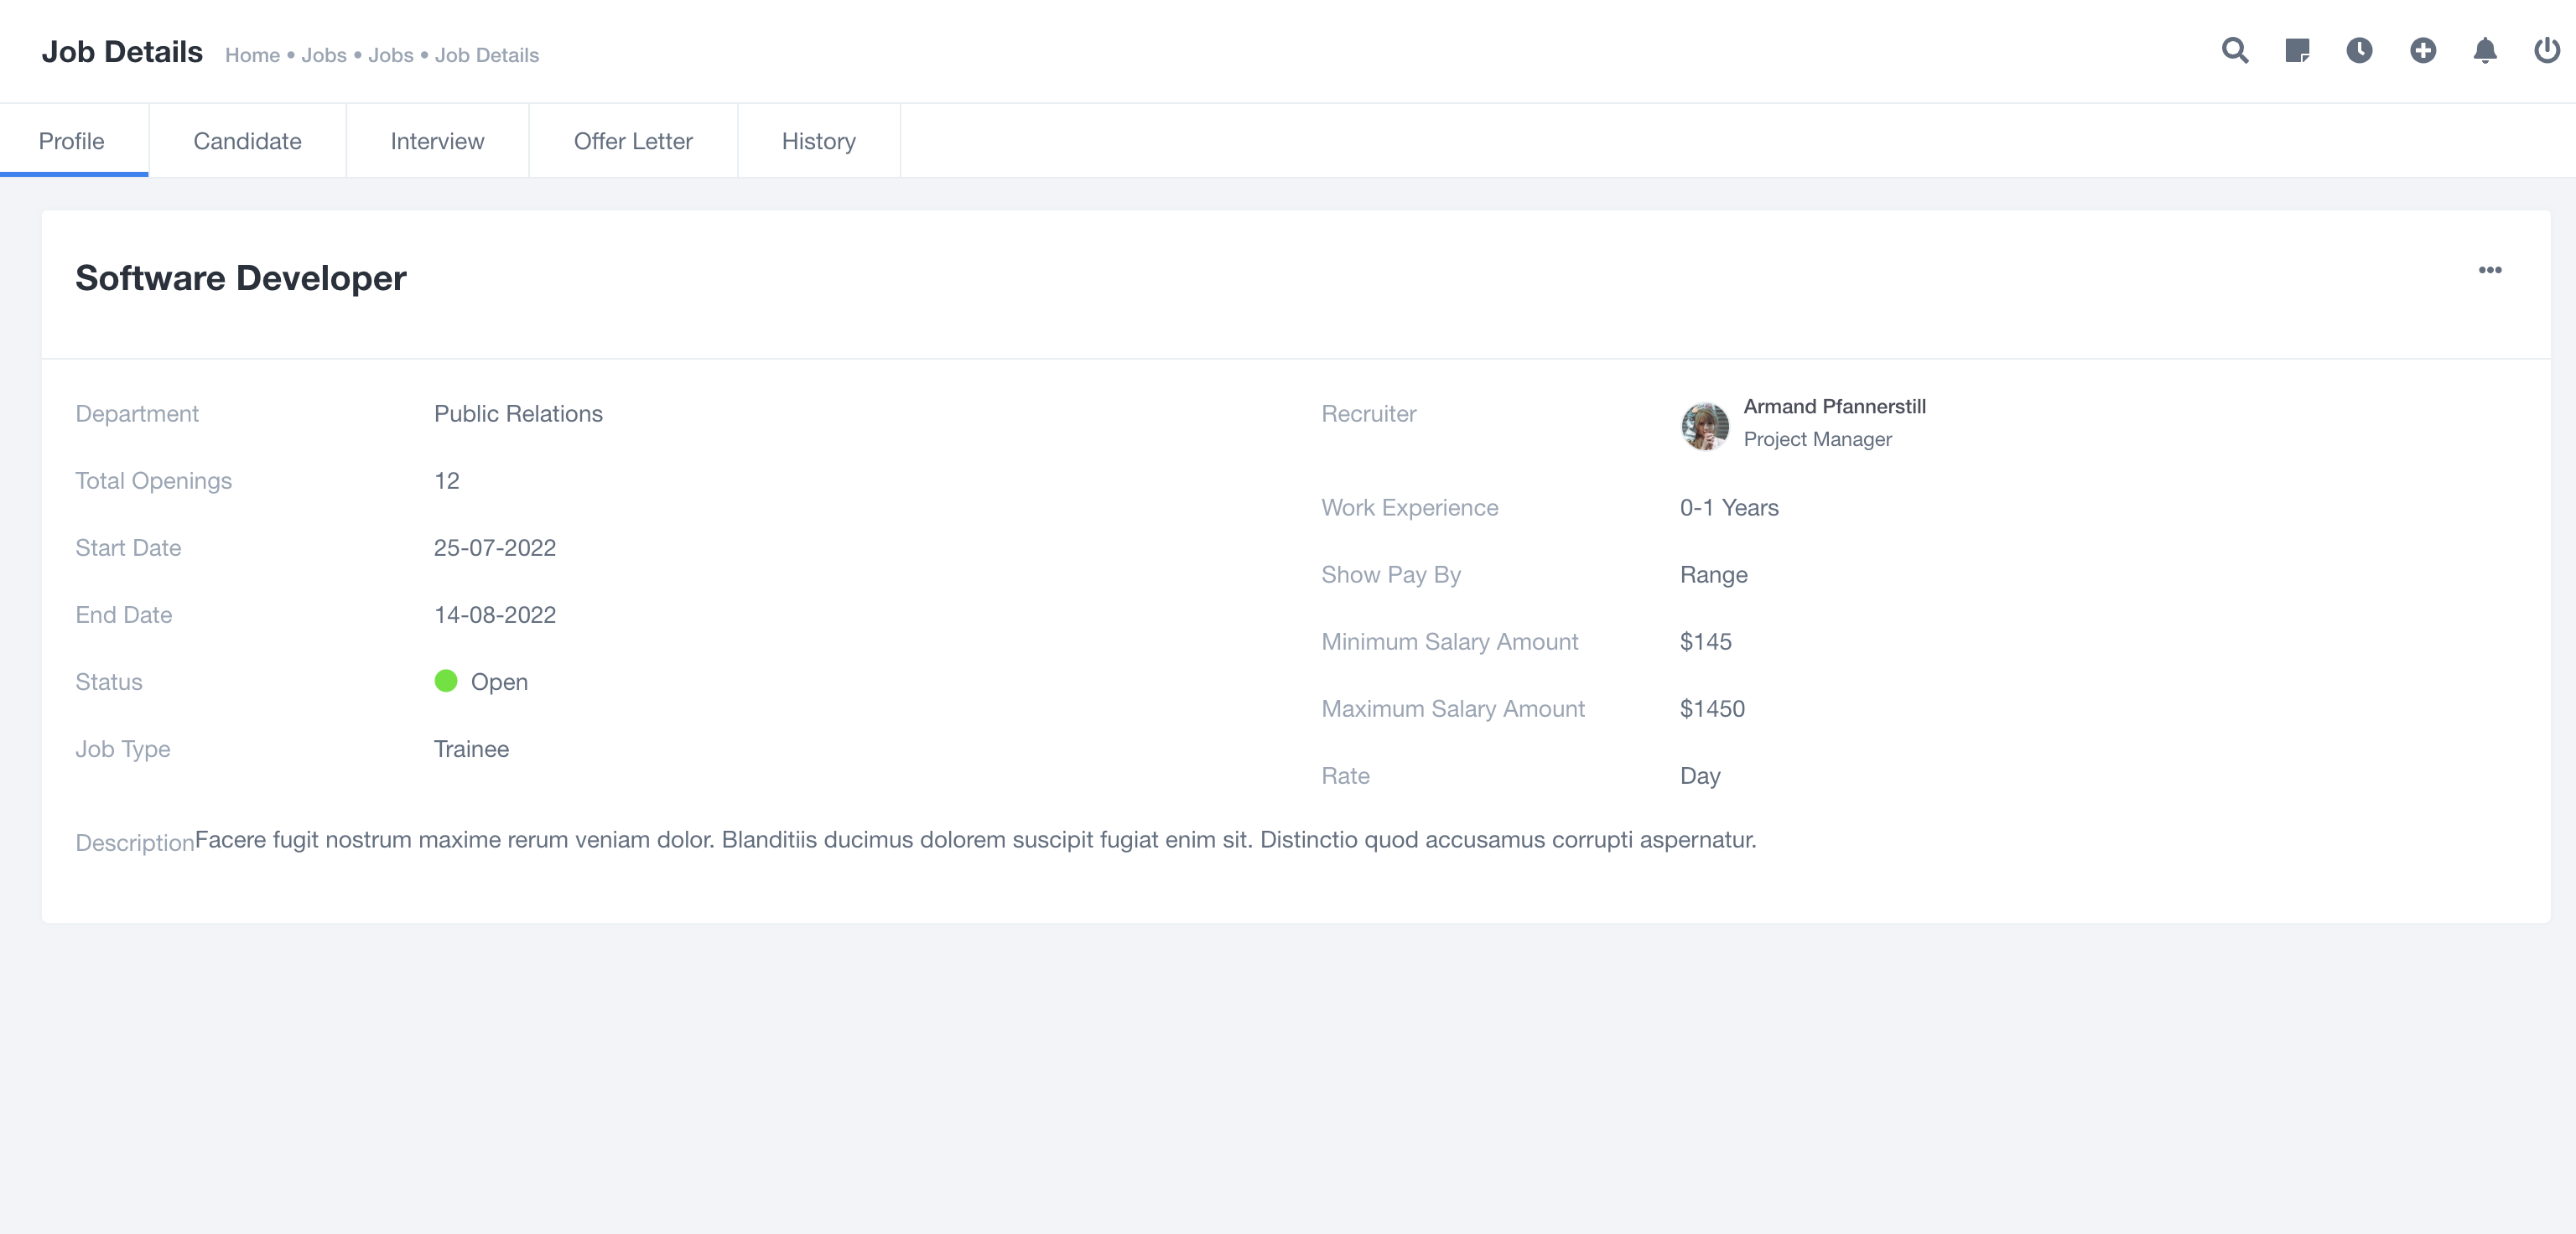Screen dimensions: 2576x1234
Task: Click the second Jobs breadcrumb link
Action: (x=390, y=56)
